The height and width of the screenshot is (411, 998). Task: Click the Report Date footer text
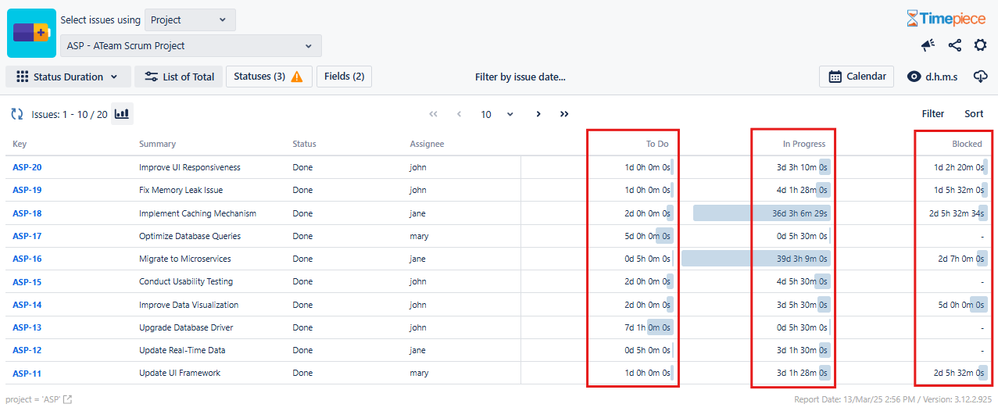tap(892, 400)
